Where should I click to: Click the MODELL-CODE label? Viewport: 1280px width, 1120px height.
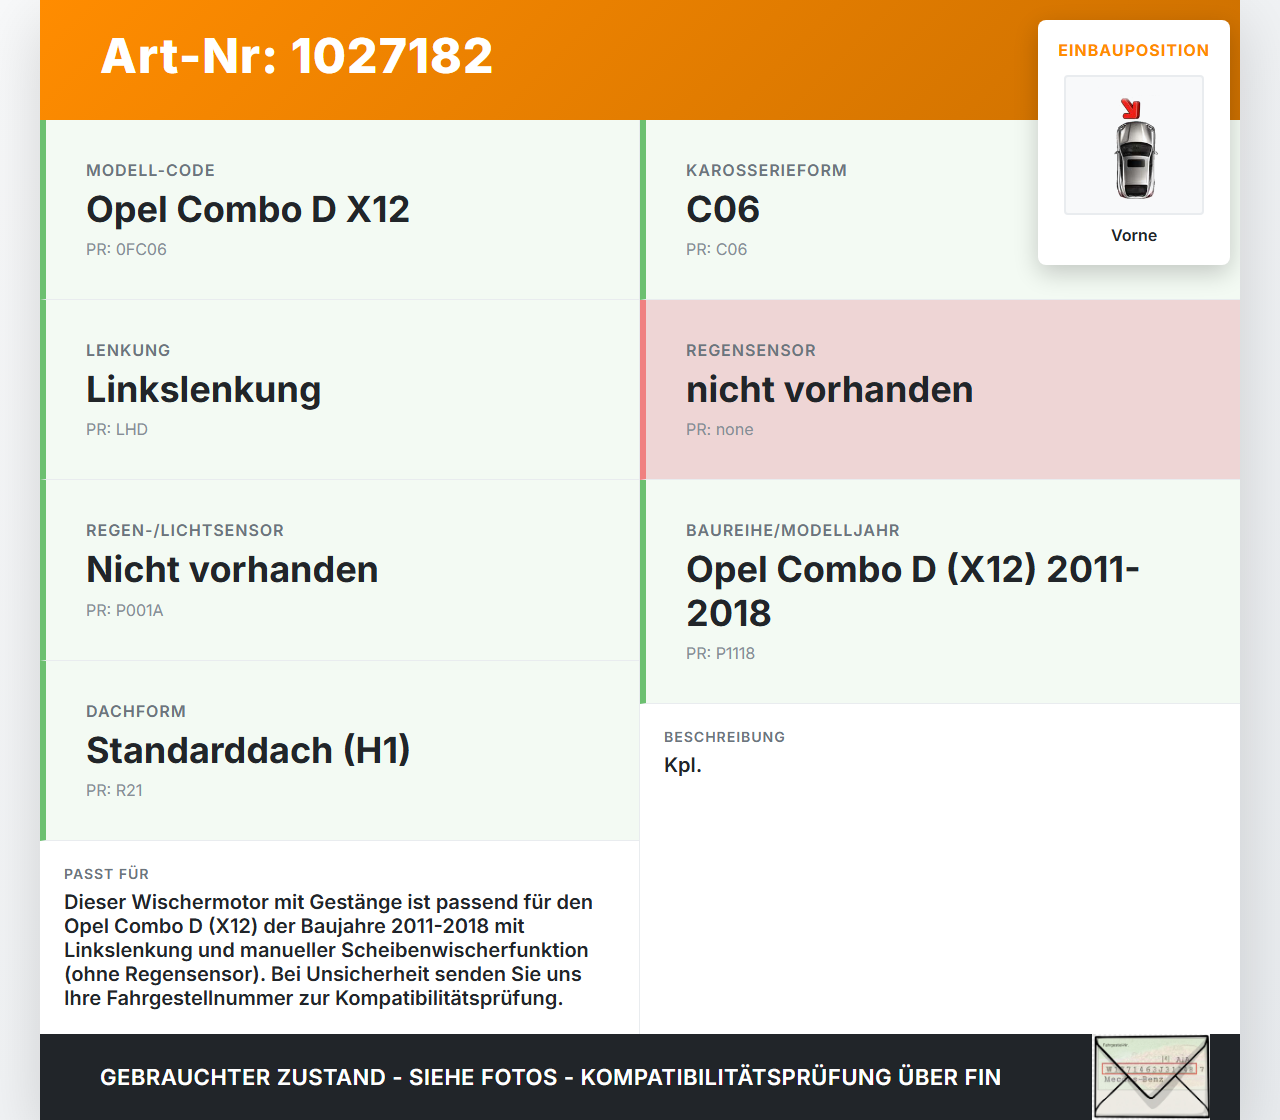[150, 170]
